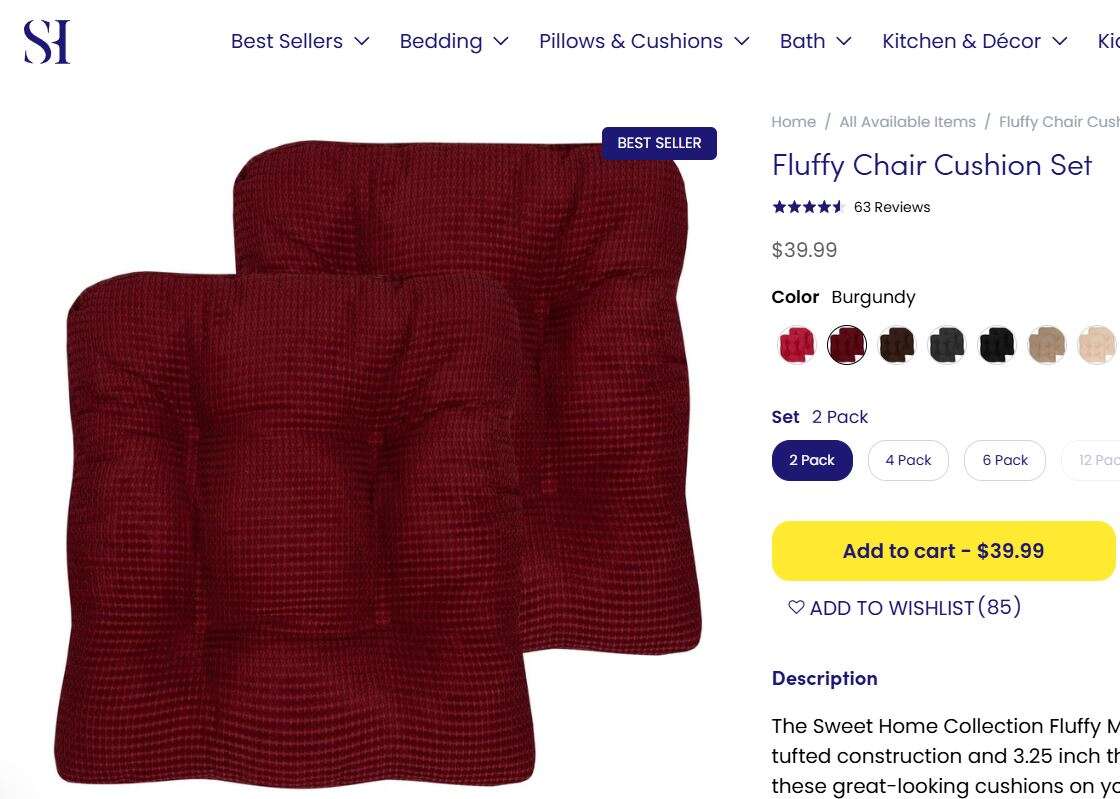The height and width of the screenshot is (799, 1120).
Task: Open the Bedding navigation menu
Action: pyautogui.click(x=441, y=41)
